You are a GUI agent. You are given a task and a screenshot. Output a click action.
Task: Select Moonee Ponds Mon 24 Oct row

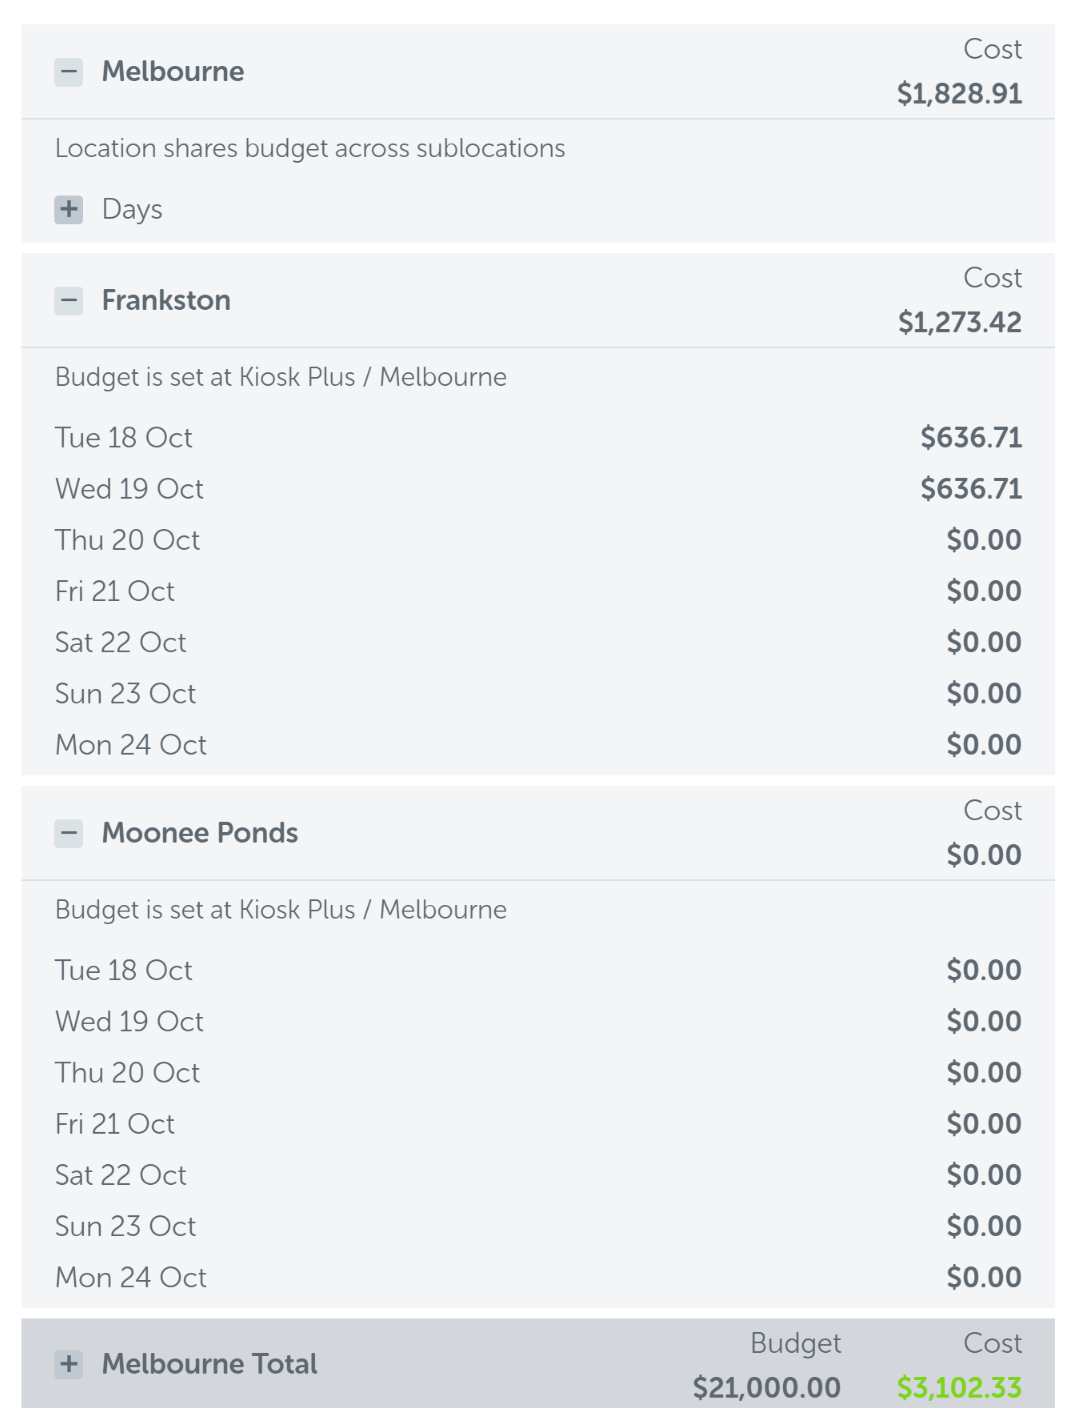[538, 1277]
